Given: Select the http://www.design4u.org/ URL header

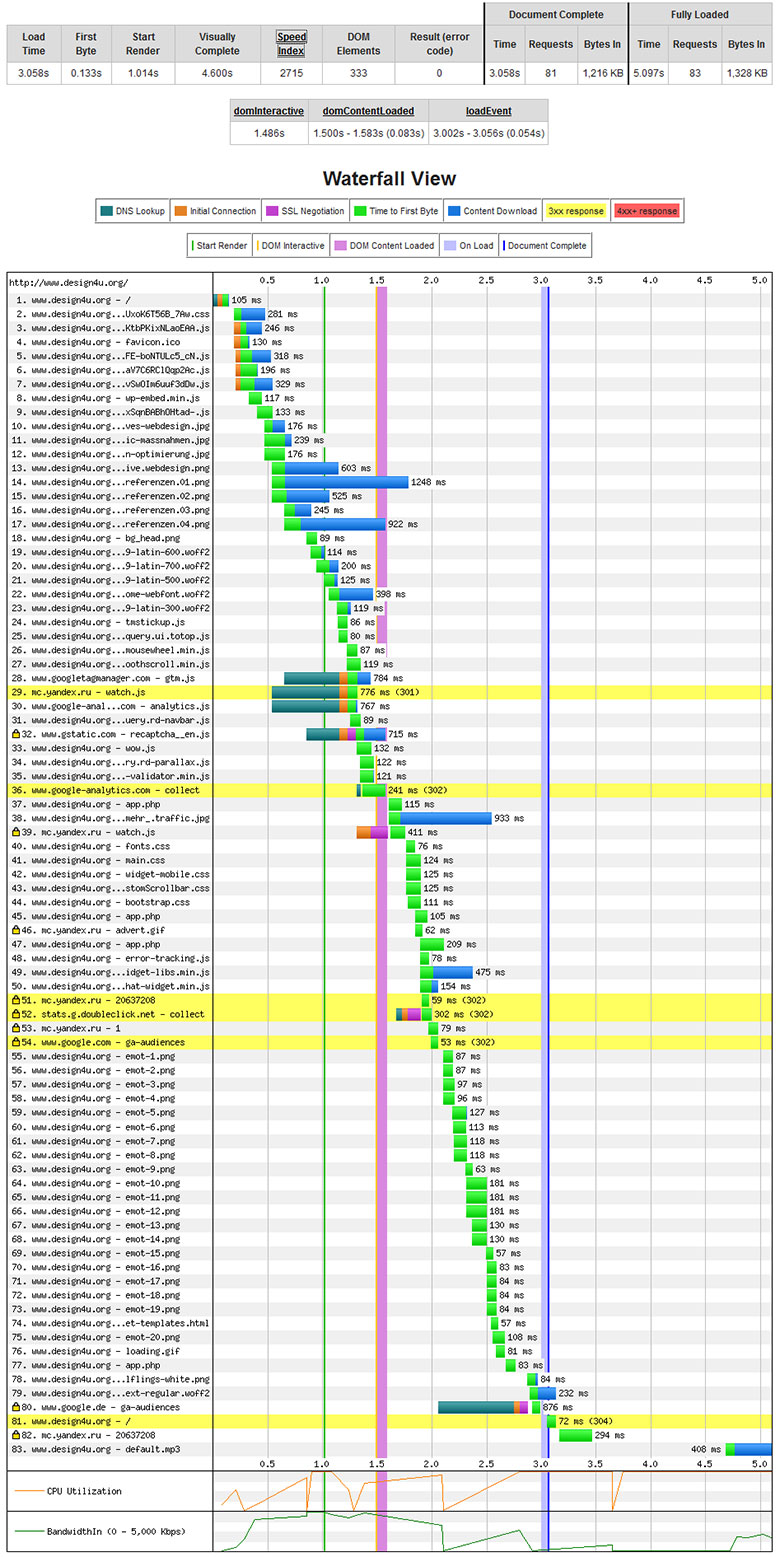Looking at the screenshot, I should [x=68, y=283].
